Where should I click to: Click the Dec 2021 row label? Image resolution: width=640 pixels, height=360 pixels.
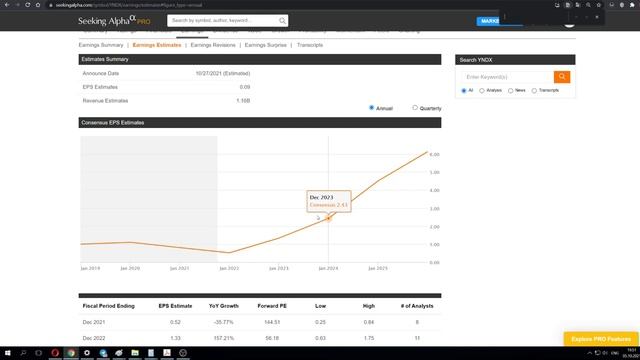[94, 322]
